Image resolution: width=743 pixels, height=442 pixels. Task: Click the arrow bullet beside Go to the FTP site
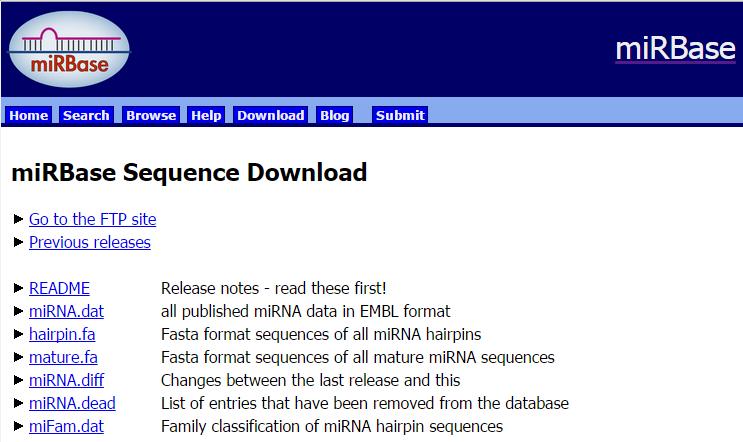(19, 219)
